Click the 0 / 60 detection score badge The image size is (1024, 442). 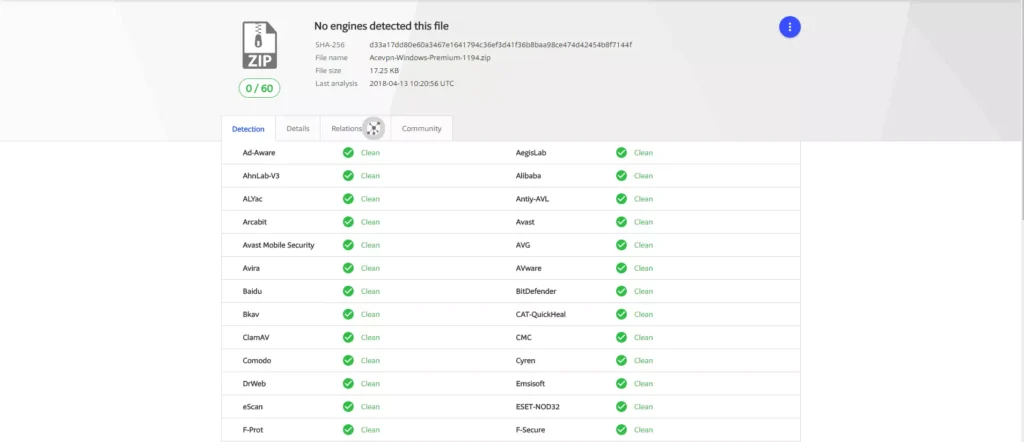pyautogui.click(x=259, y=88)
